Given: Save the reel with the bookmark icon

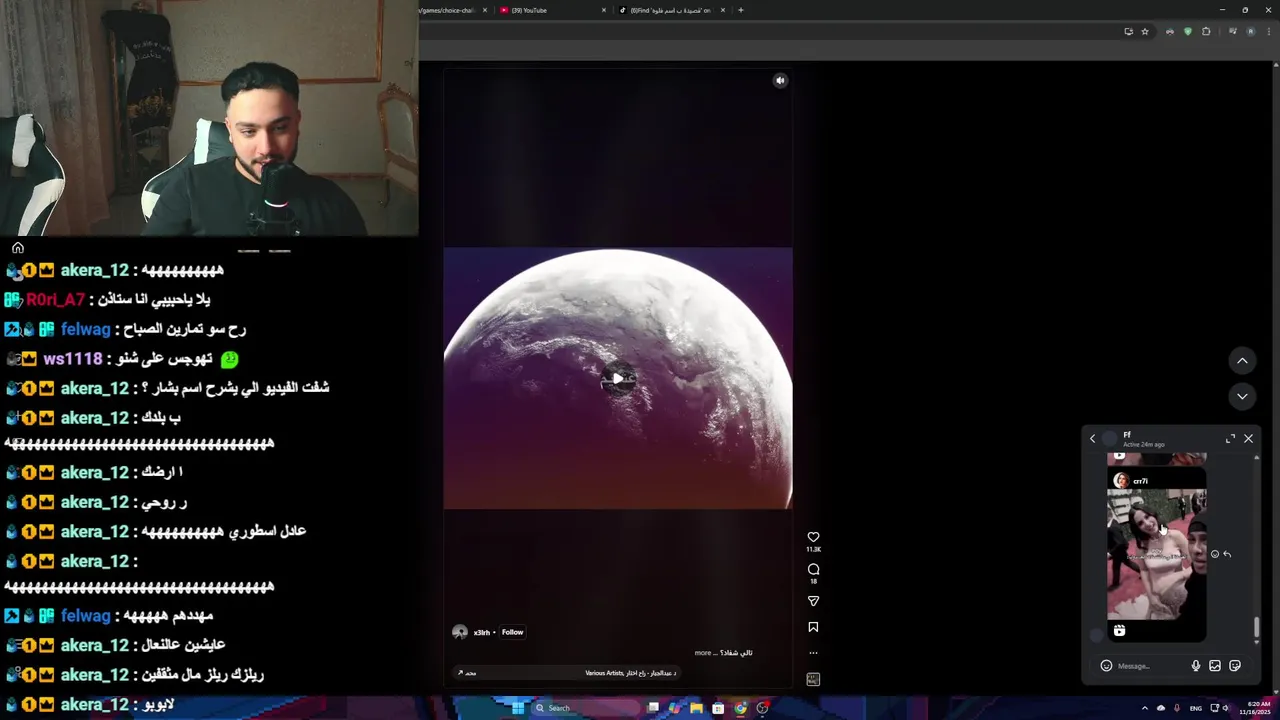Looking at the screenshot, I should coord(813,627).
